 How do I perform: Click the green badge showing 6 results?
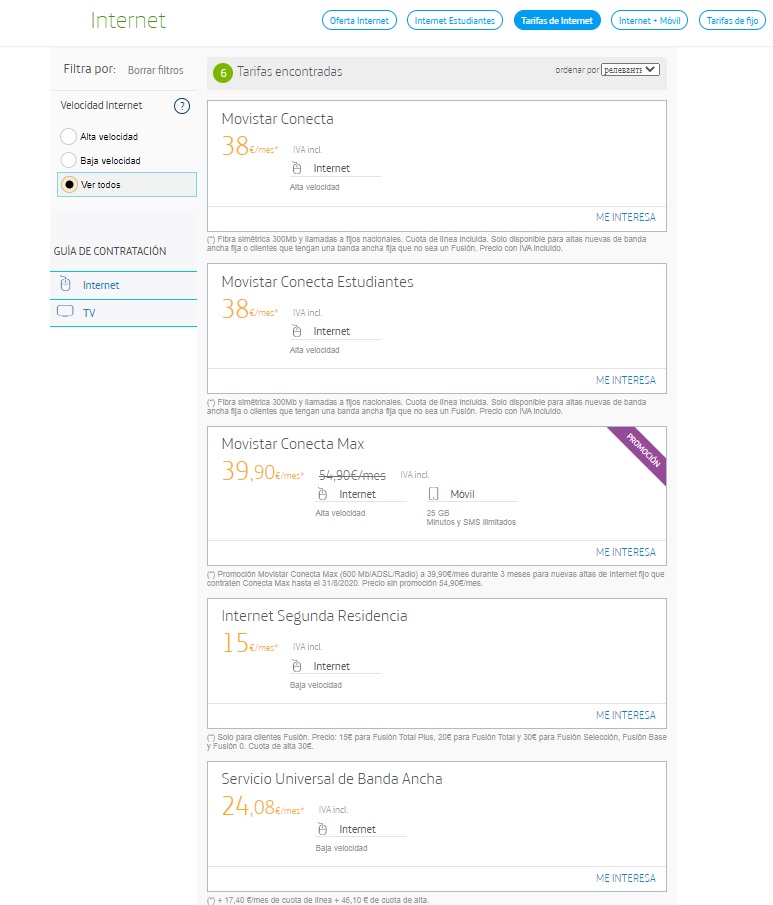point(222,72)
